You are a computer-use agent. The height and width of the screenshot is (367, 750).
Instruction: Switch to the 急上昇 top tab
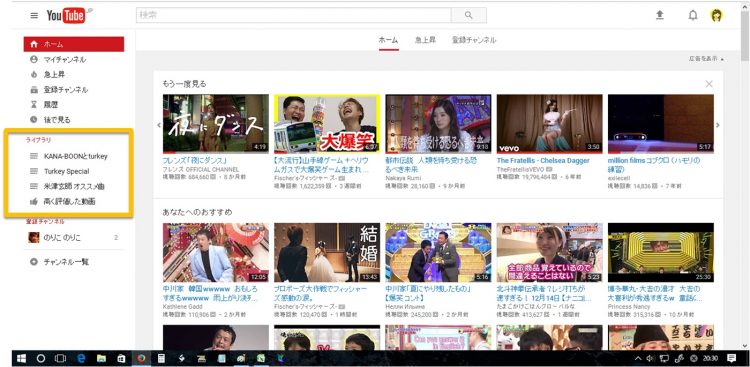(x=425, y=40)
